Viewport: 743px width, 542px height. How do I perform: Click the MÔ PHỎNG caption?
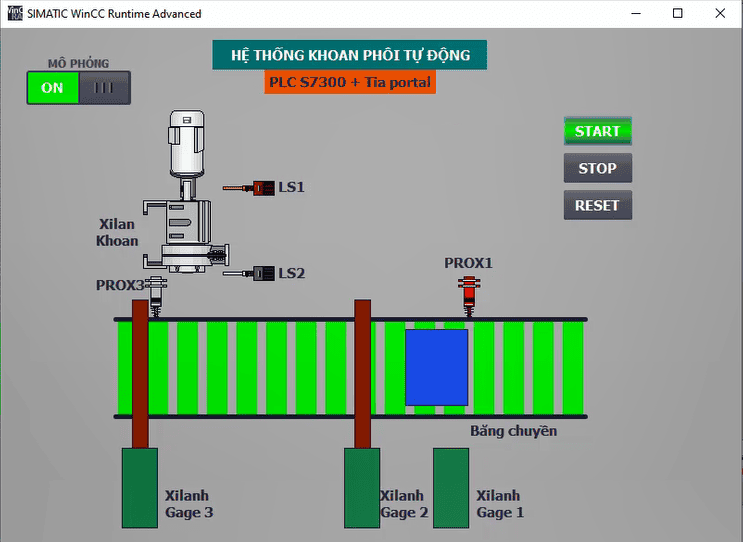pyautogui.click(x=79, y=63)
